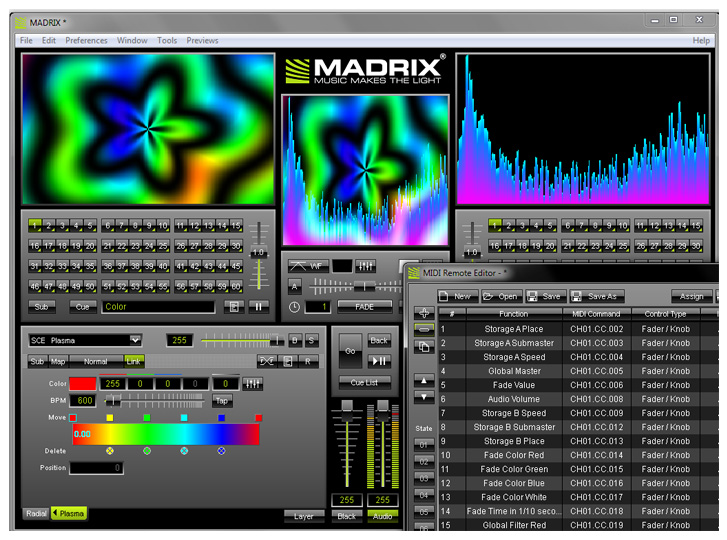Select the WF fade type button
Image resolution: width=727 pixels, height=540 pixels.
pyautogui.click(x=308, y=266)
